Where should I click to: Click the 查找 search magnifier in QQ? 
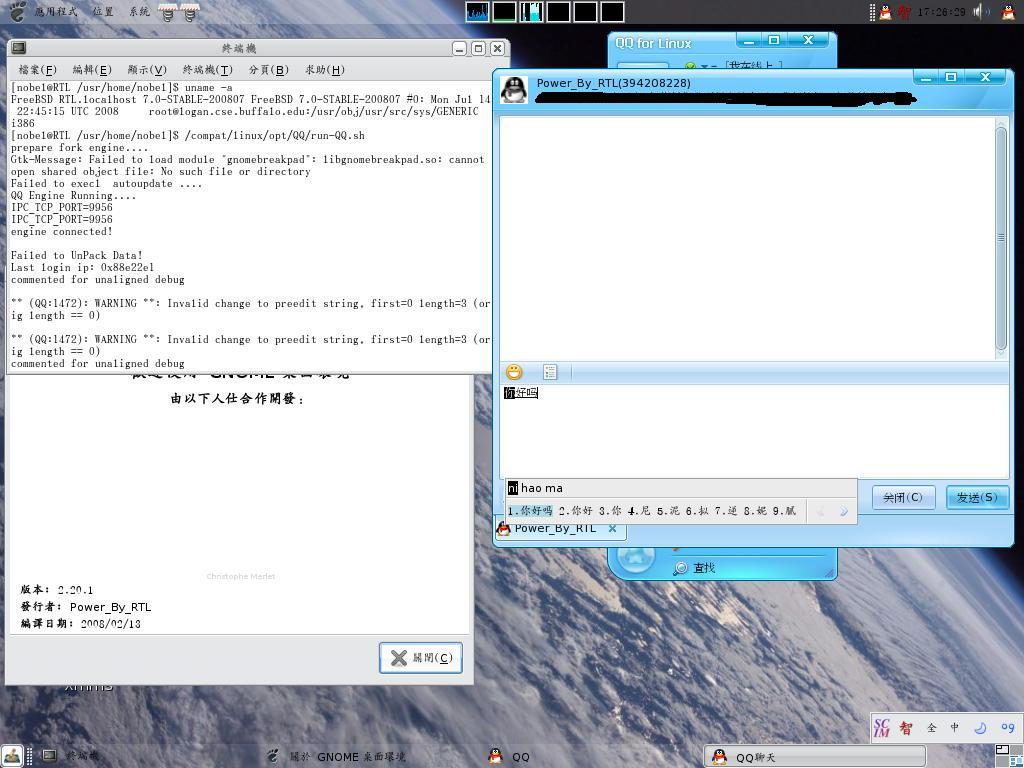[680, 568]
